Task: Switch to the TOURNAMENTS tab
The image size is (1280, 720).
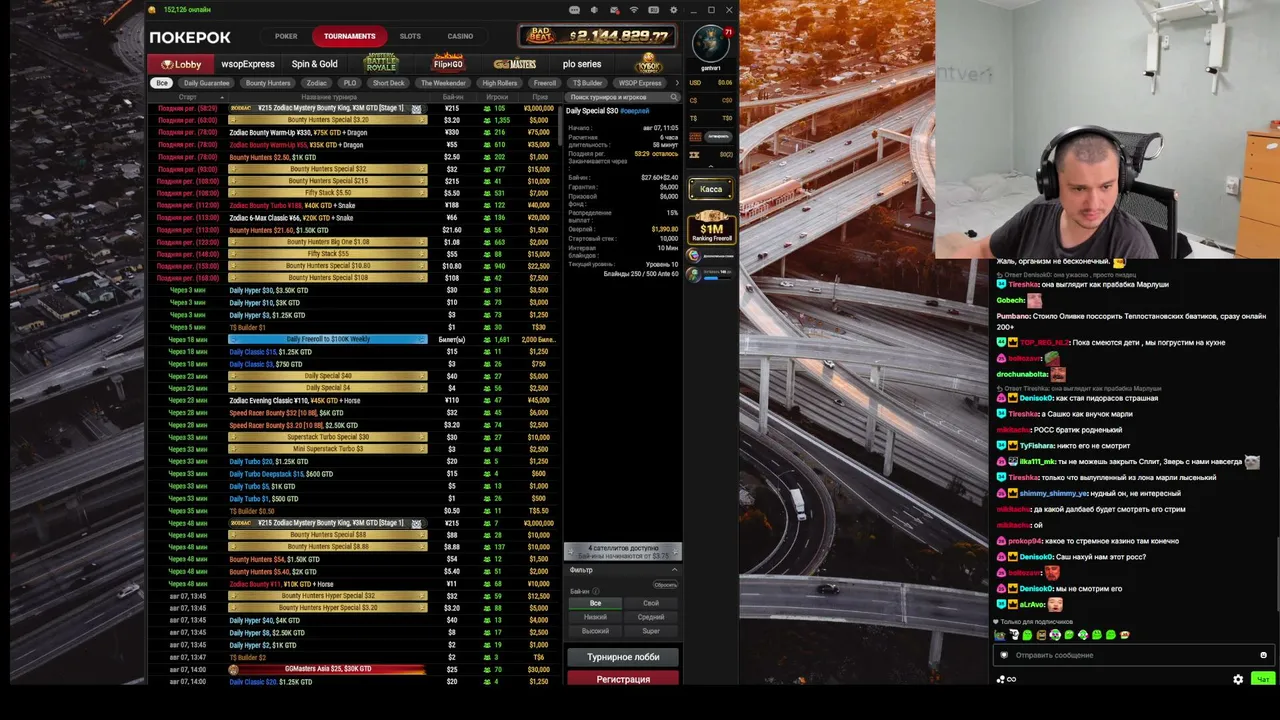Action: [350, 37]
